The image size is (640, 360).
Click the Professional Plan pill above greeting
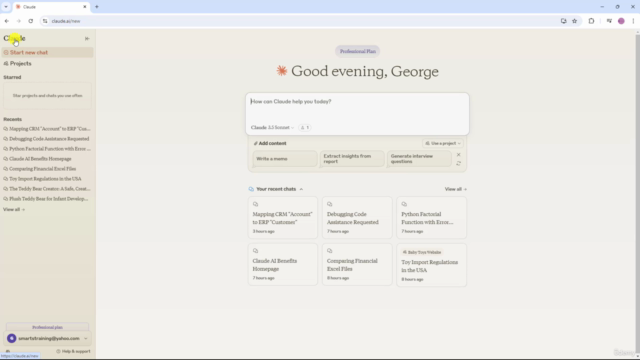[358, 51]
